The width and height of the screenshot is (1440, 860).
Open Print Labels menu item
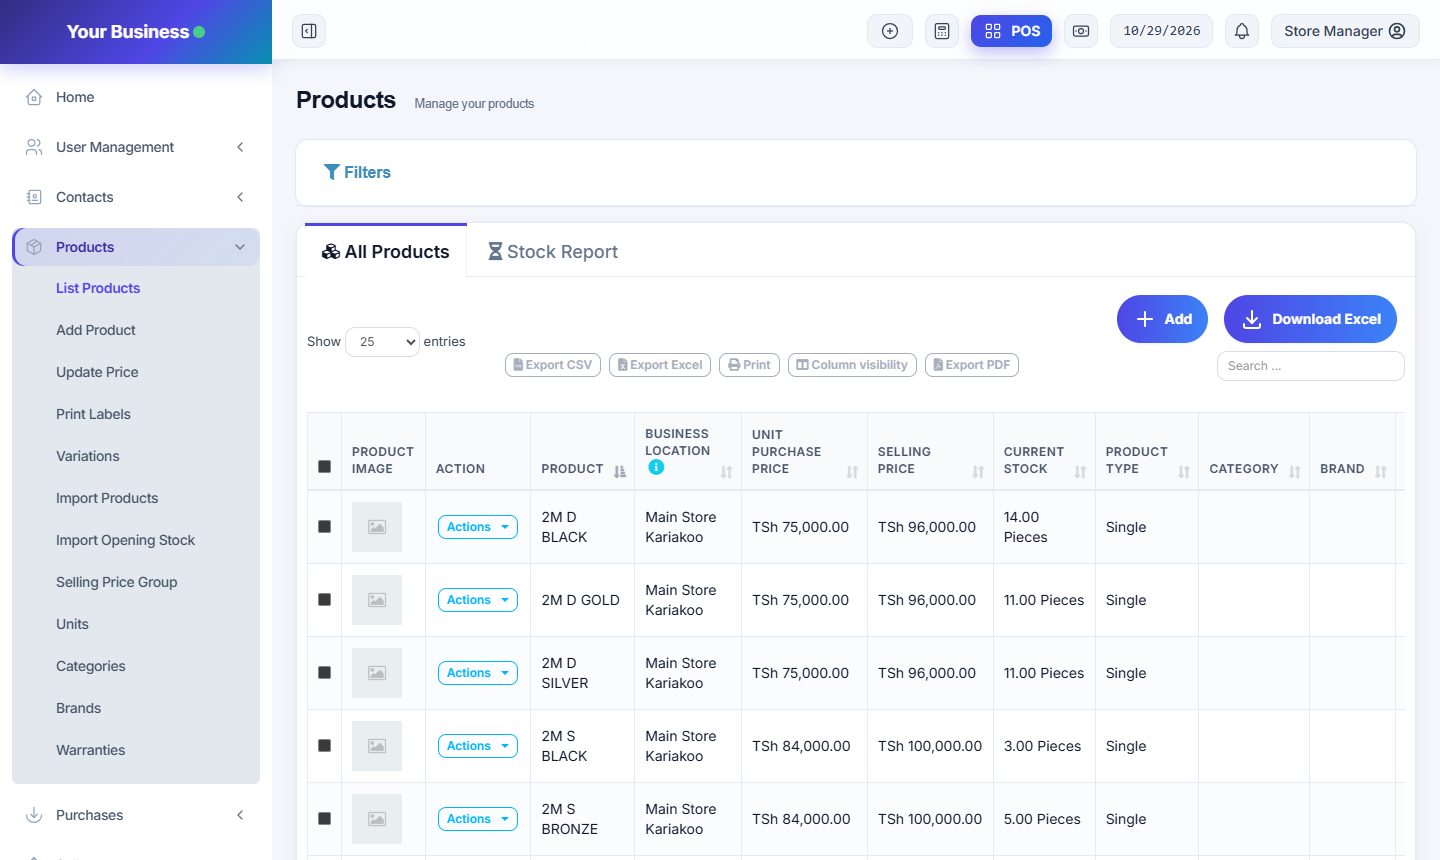point(93,414)
